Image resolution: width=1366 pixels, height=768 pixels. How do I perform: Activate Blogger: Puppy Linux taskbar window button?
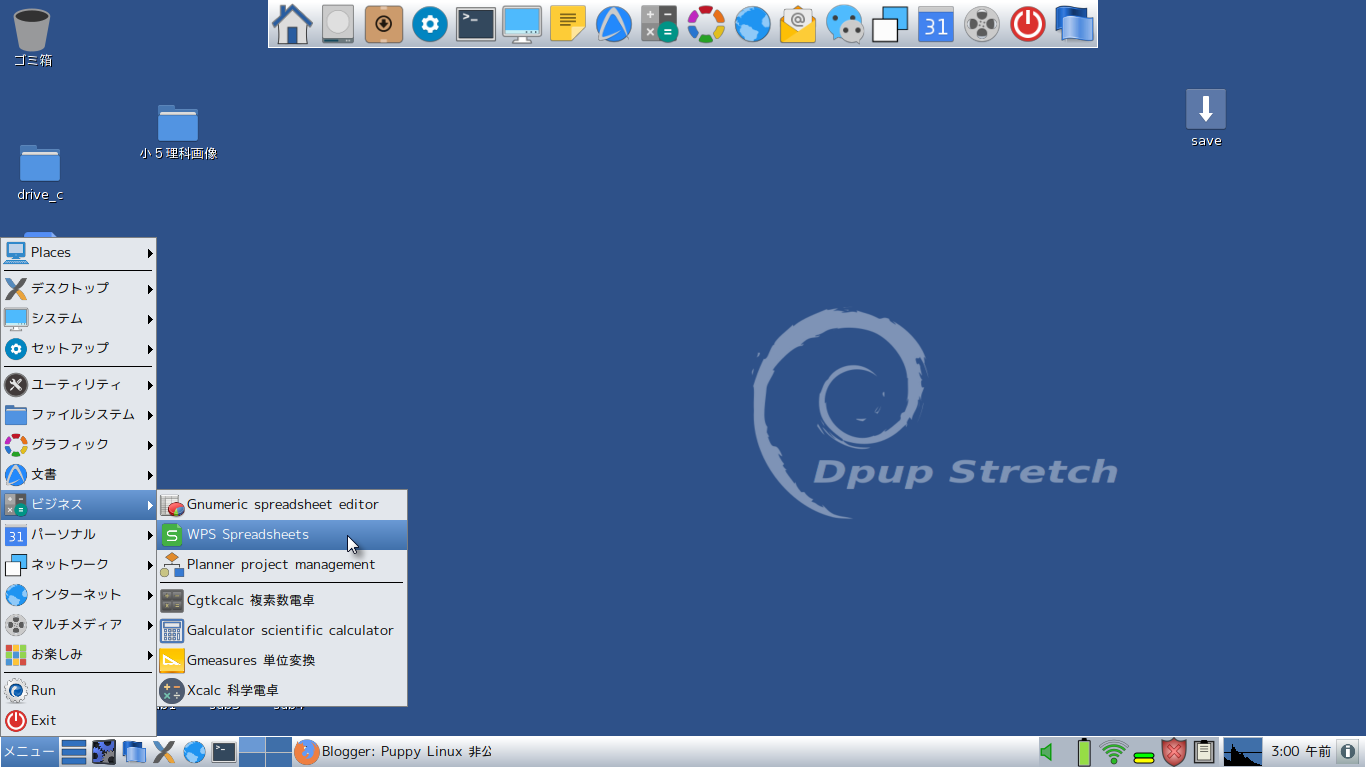(394, 752)
